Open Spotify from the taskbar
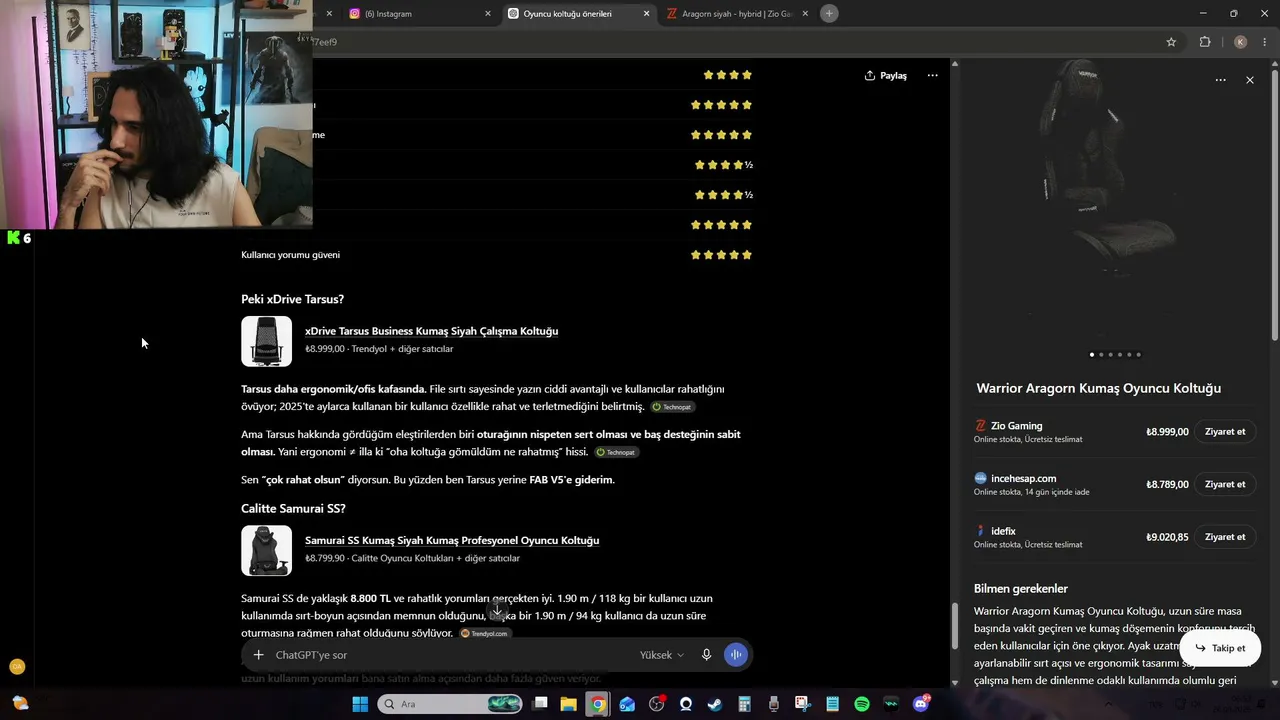The height and width of the screenshot is (720, 1280). point(862,704)
